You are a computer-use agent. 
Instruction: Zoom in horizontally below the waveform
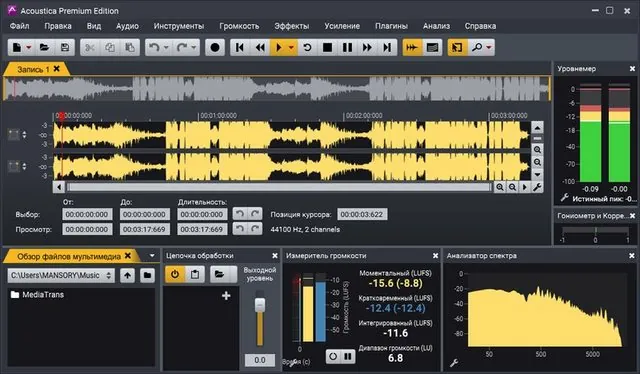[500, 187]
